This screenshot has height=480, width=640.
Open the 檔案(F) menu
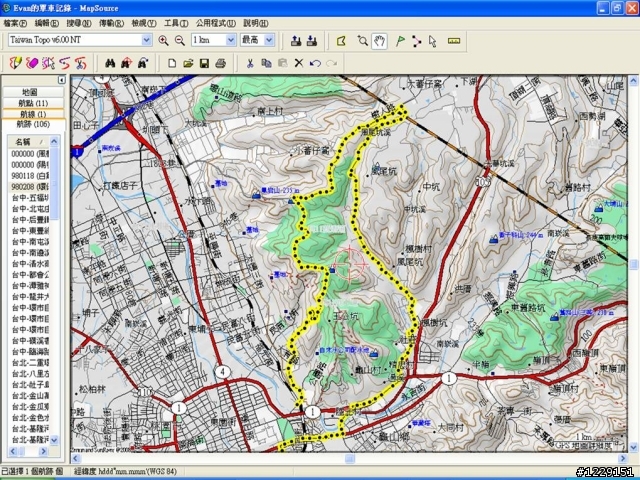pos(15,23)
